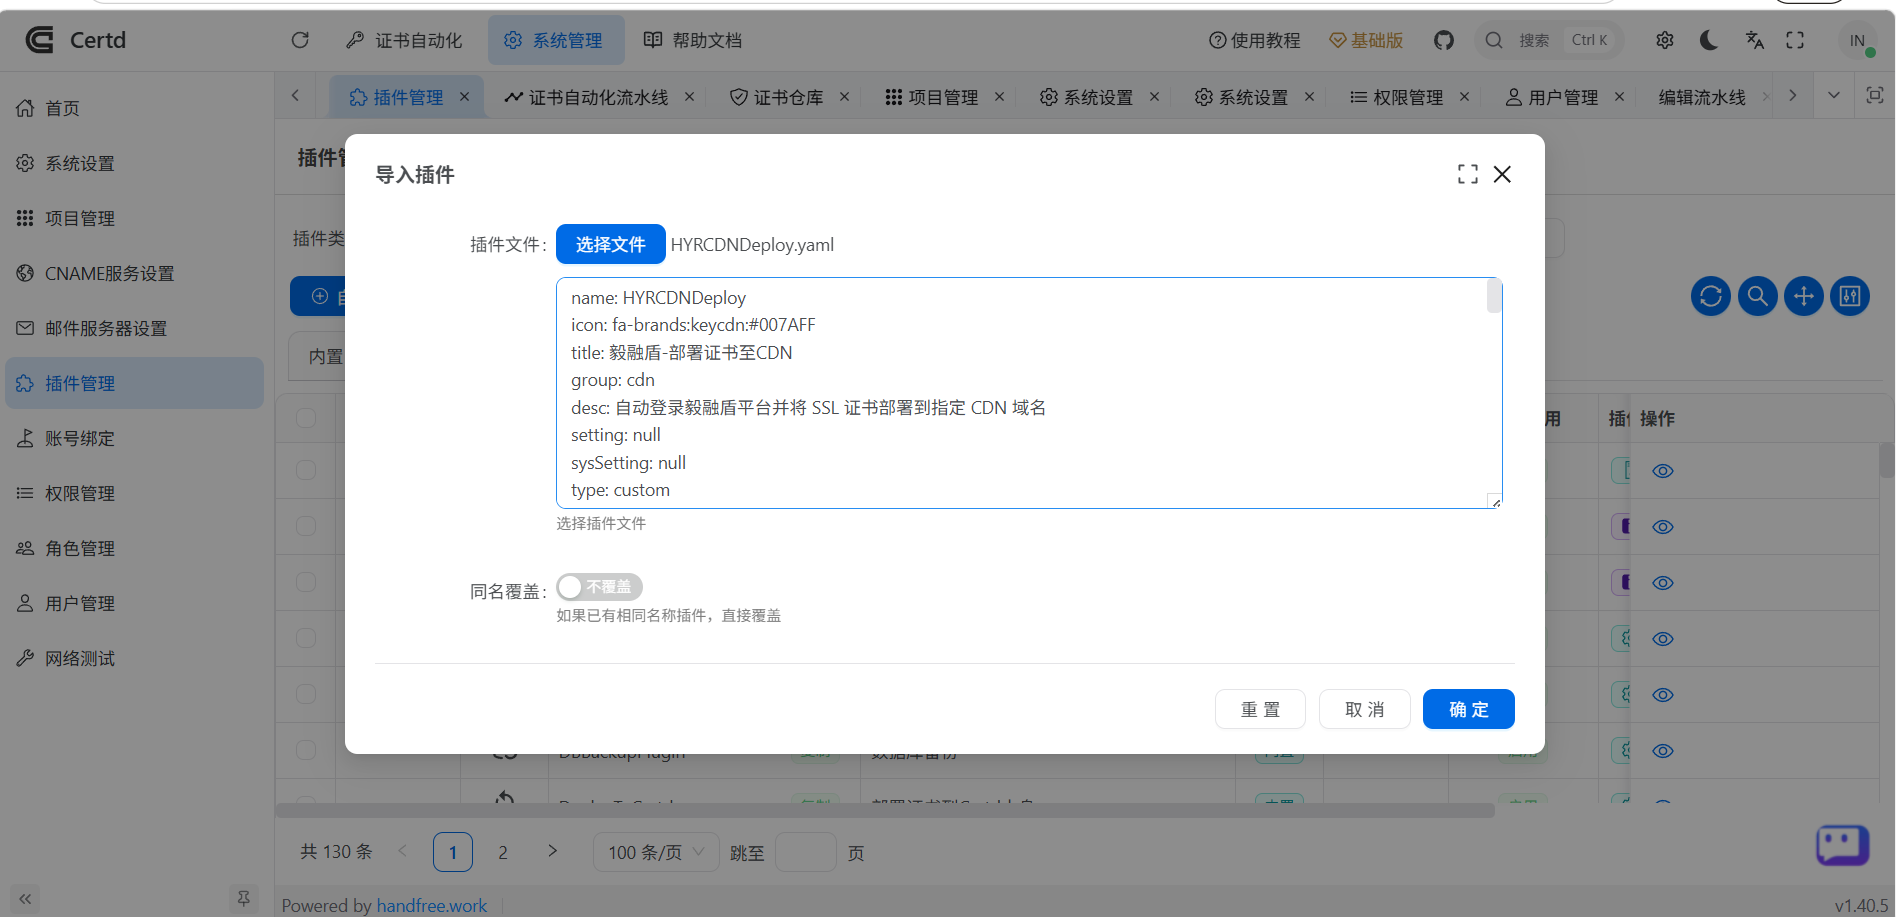Open the language translation icon
Screen dimensions: 1899x917
1754,40
